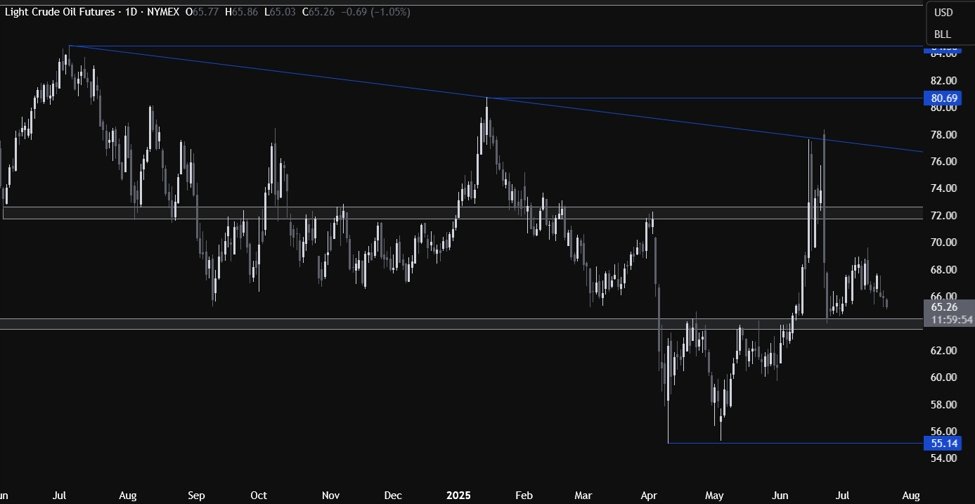
Task: Click the 2025 marker on time axis
Action: coord(456,495)
